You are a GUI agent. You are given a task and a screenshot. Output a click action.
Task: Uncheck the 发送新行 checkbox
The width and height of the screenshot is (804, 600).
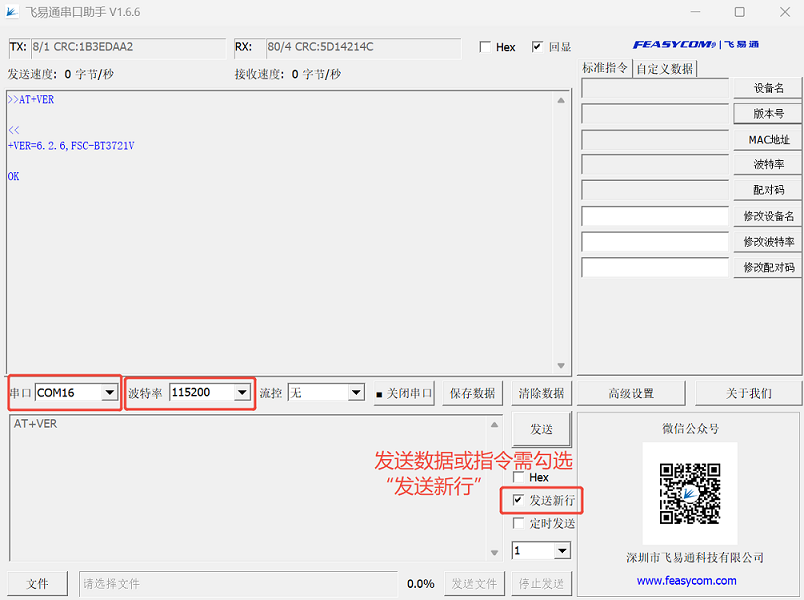[518, 500]
